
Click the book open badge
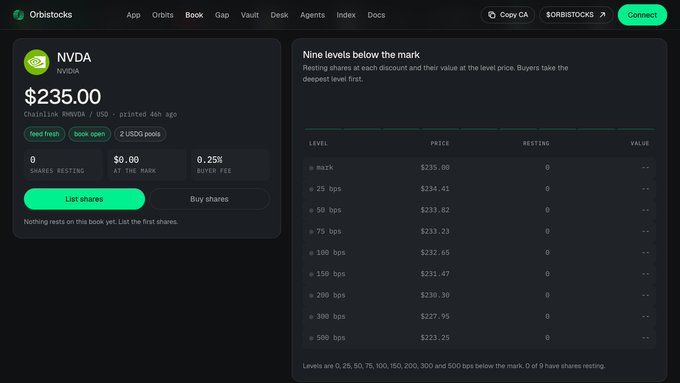click(89, 134)
